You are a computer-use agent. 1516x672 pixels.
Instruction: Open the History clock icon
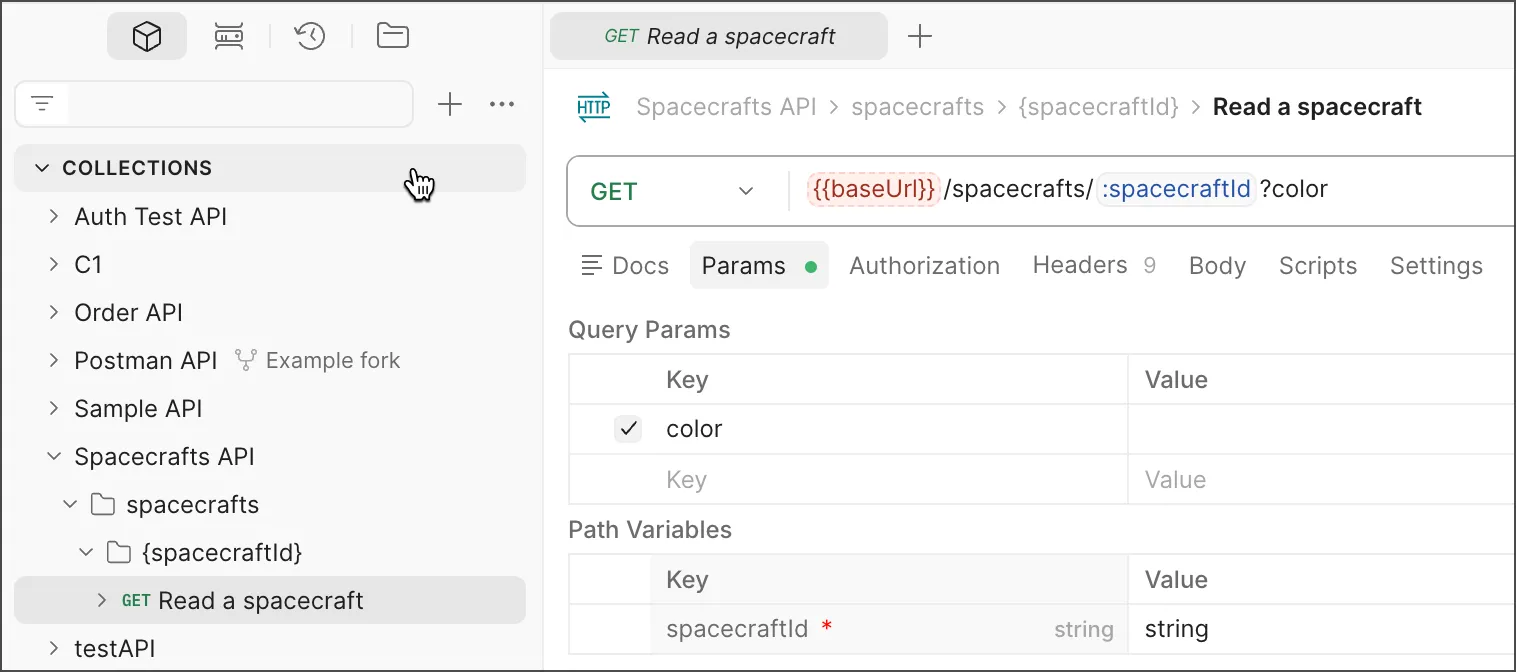(x=310, y=37)
